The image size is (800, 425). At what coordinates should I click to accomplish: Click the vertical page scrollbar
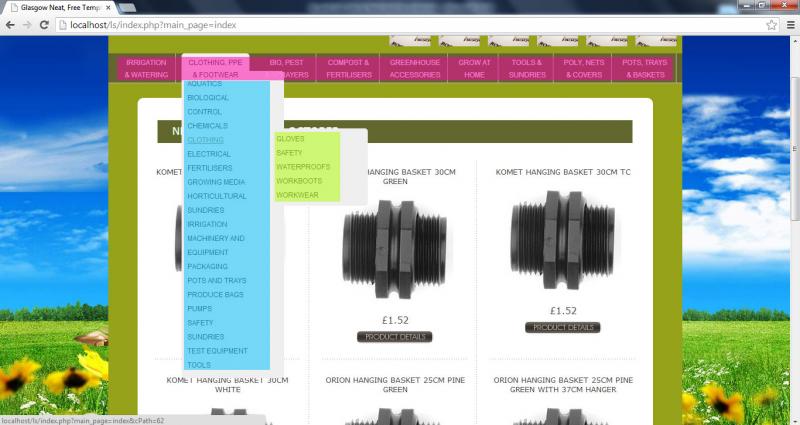[794, 148]
